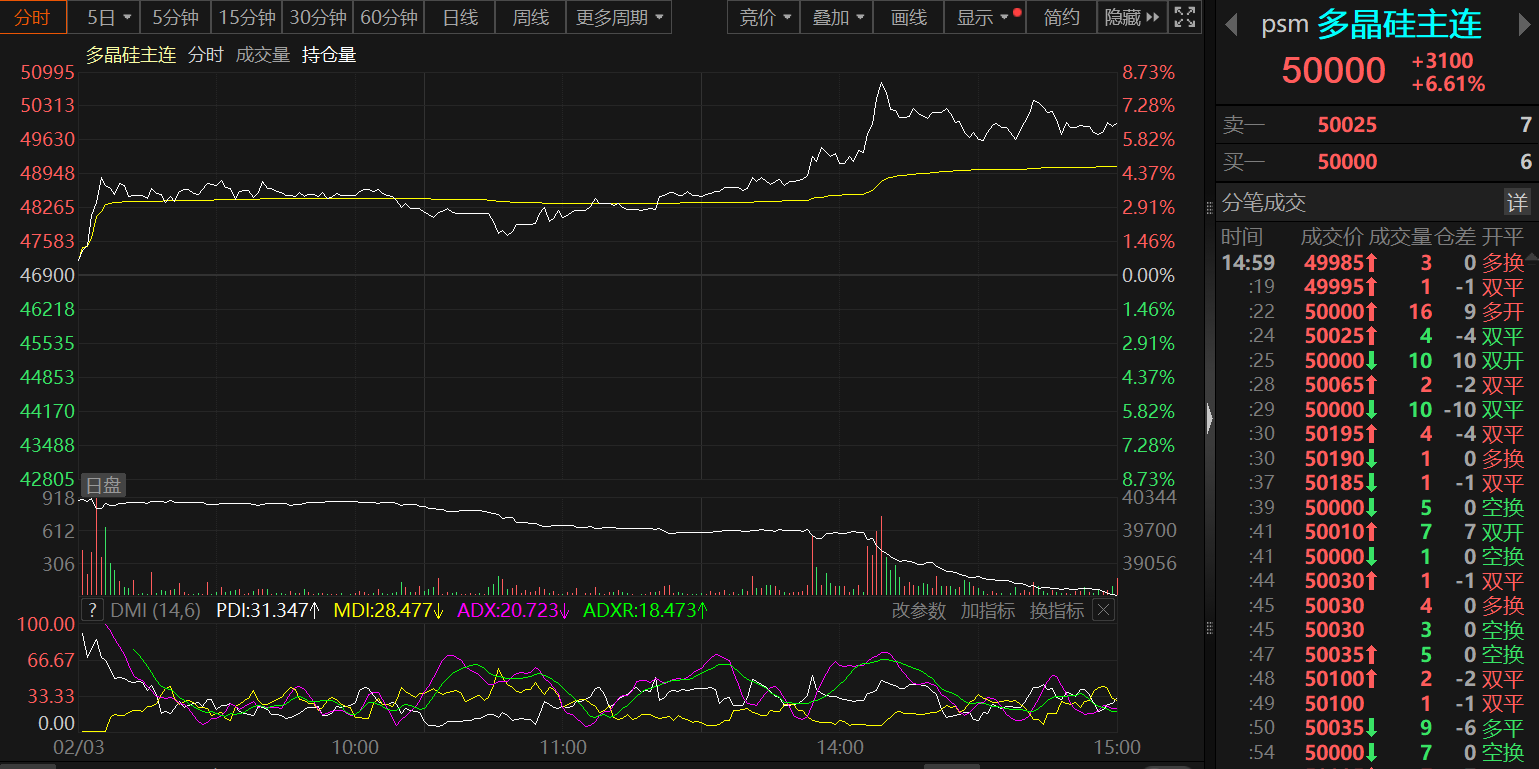This screenshot has width=1539, height=769.
Task: Expand the 更多周期 dropdown
Action: (619, 17)
